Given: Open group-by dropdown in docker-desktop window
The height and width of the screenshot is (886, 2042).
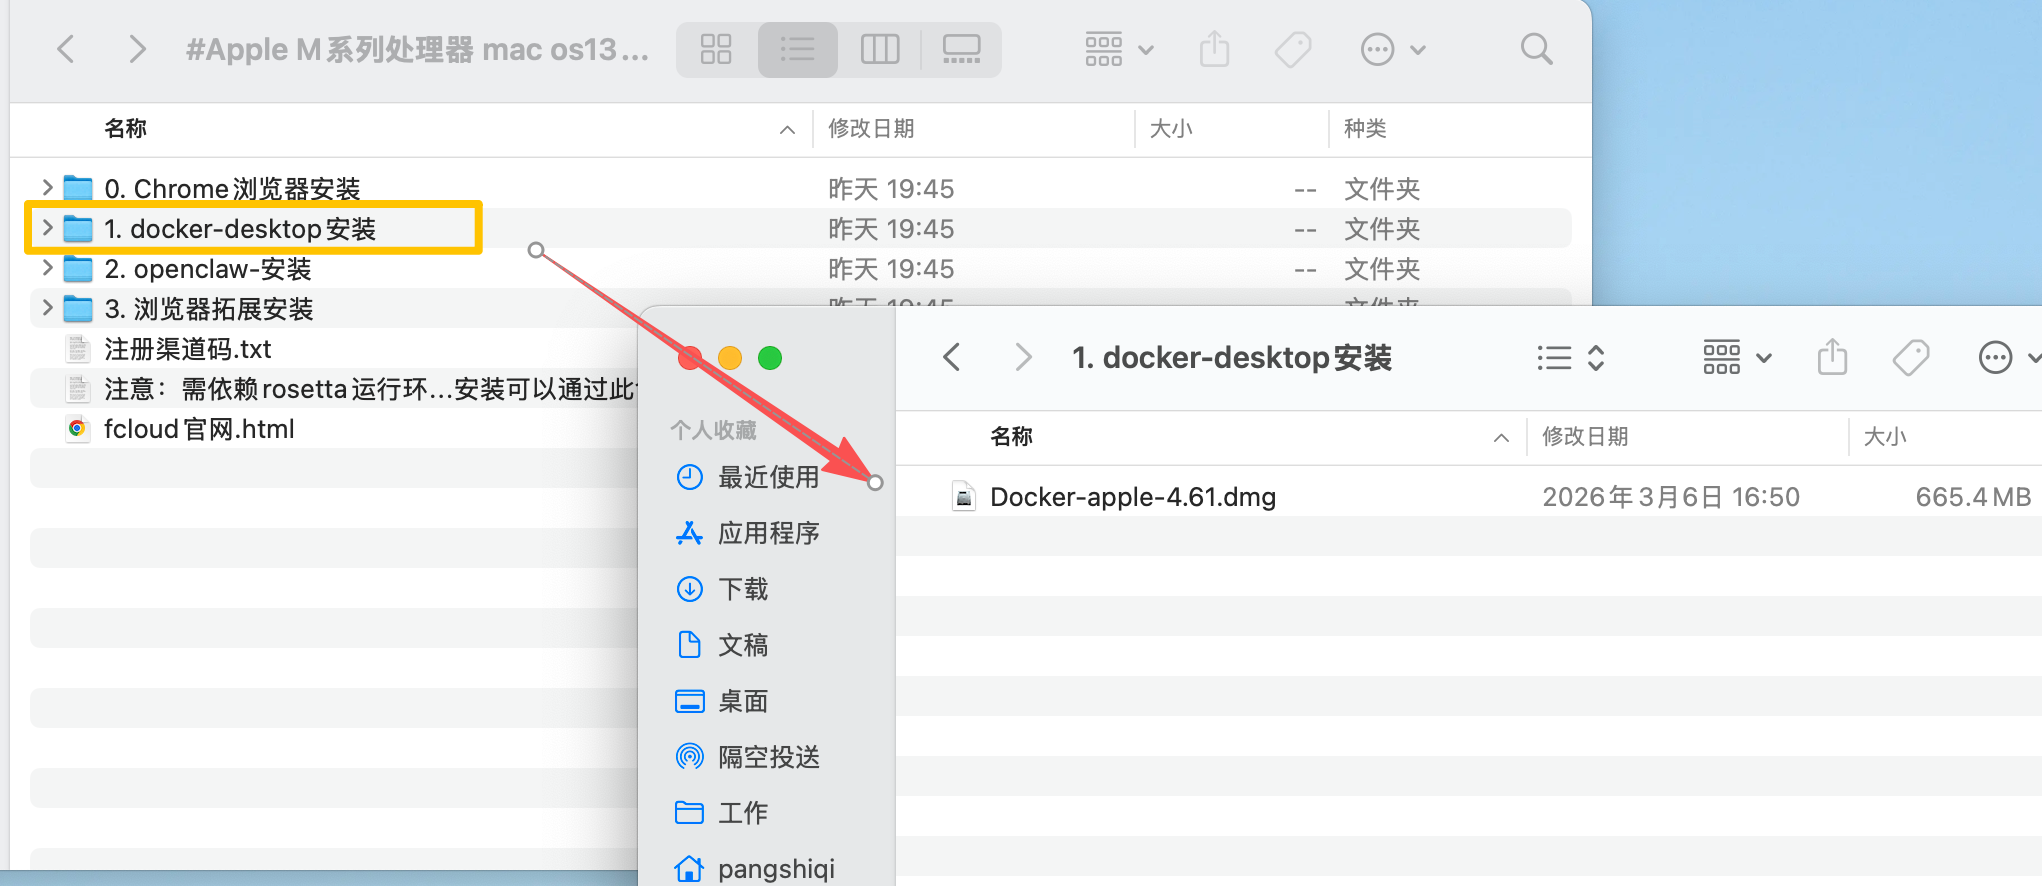Looking at the screenshot, I should click(1736, 357).
